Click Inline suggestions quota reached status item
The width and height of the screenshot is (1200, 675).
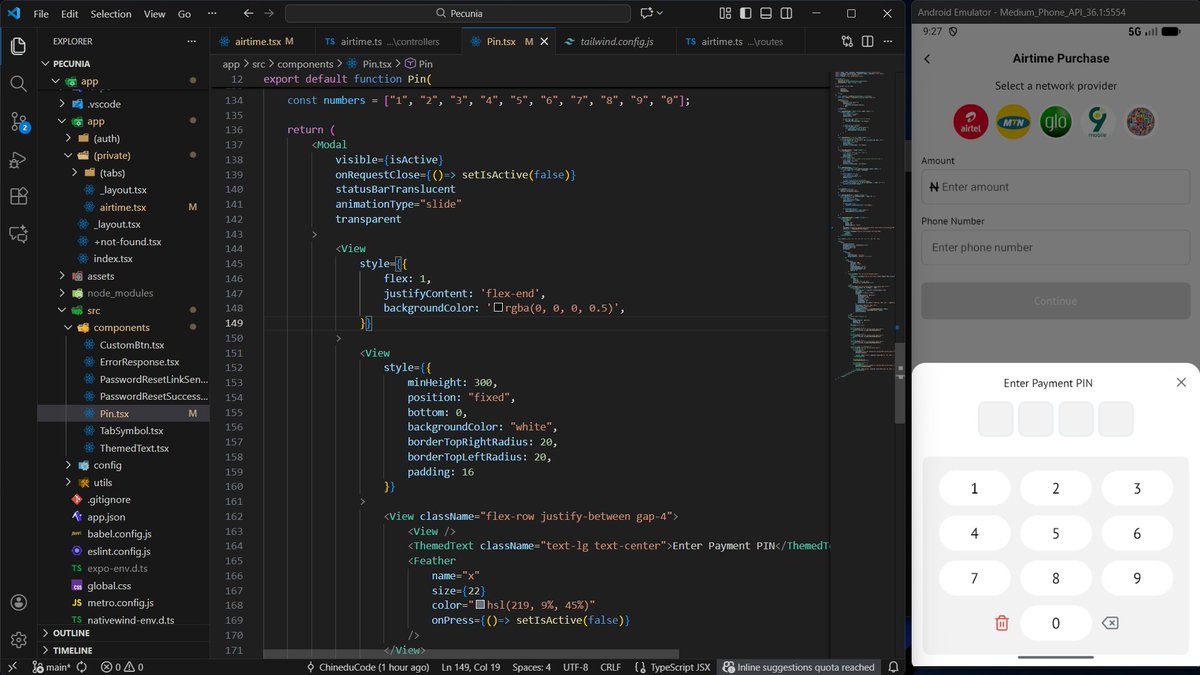(798, 667)
